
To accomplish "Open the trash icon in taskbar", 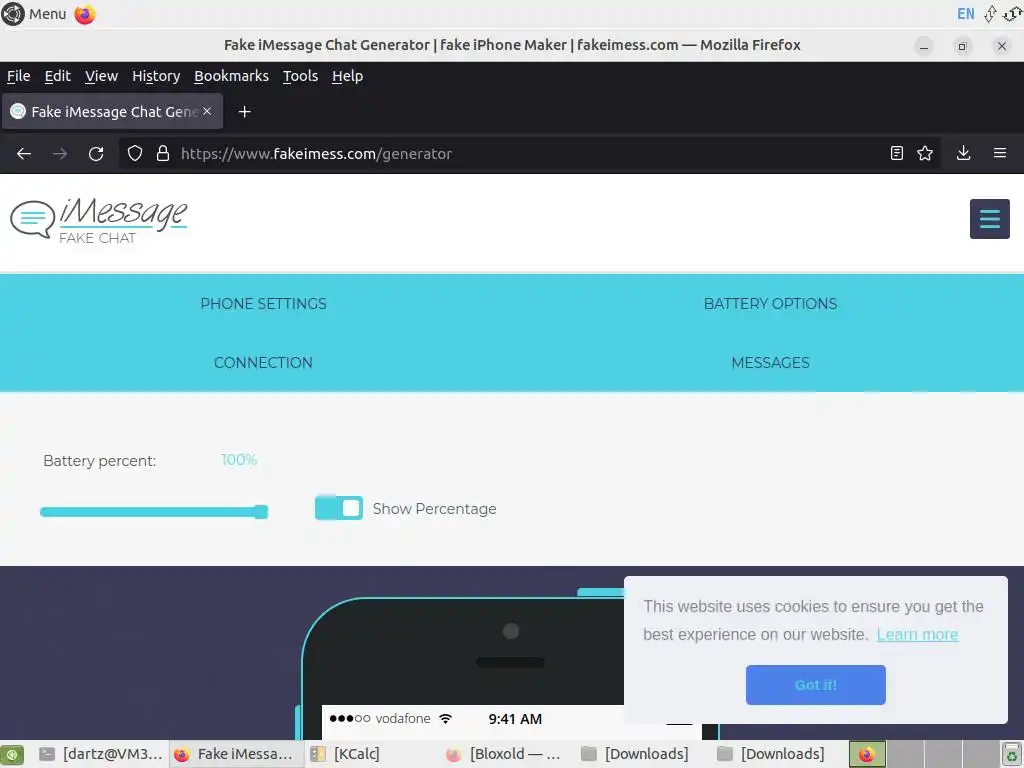I will click(1012, 754).
